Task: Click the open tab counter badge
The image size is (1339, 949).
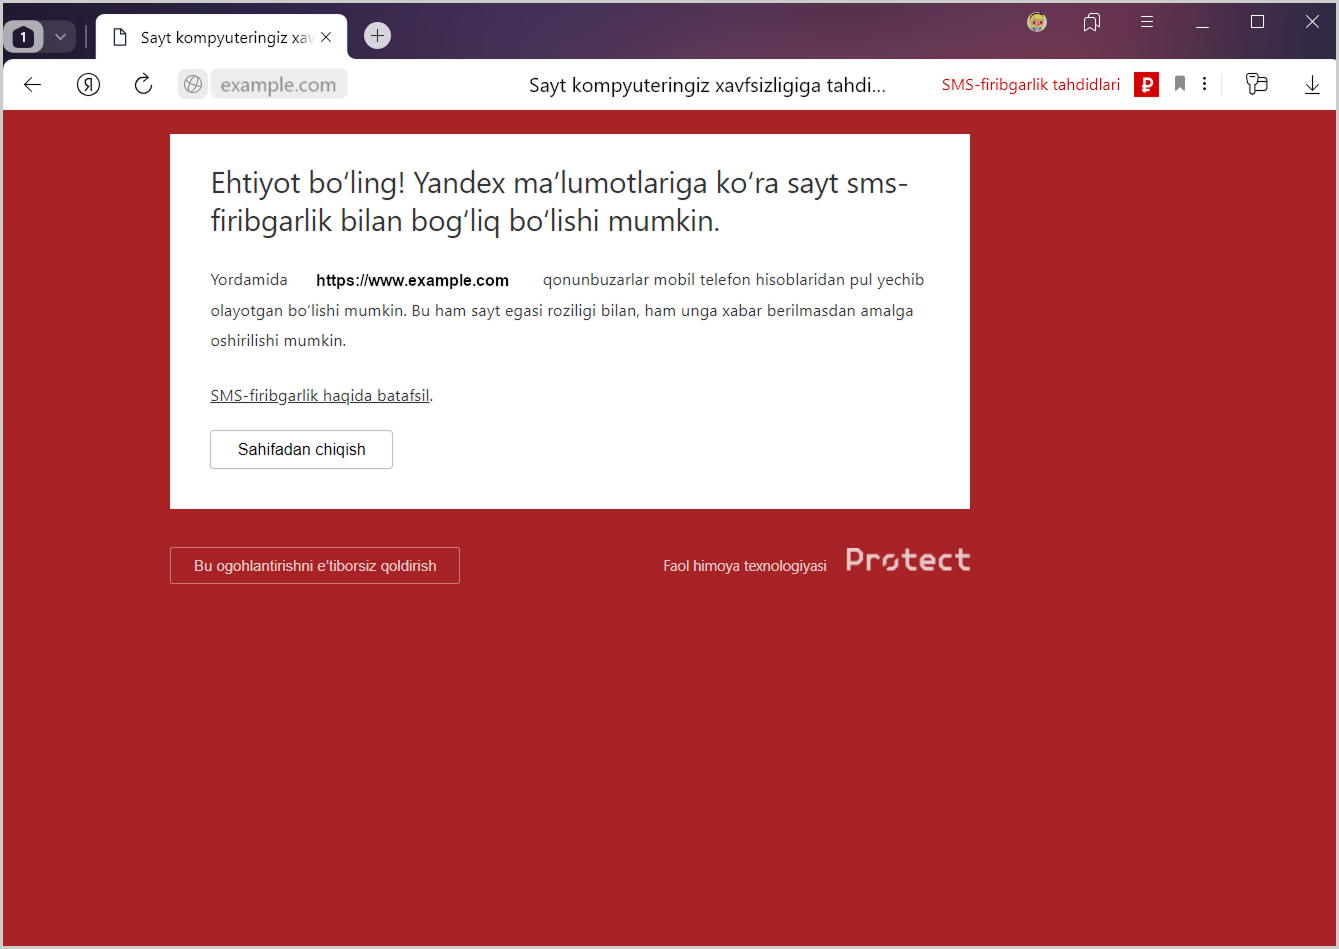Action: (x=24, y=37)
